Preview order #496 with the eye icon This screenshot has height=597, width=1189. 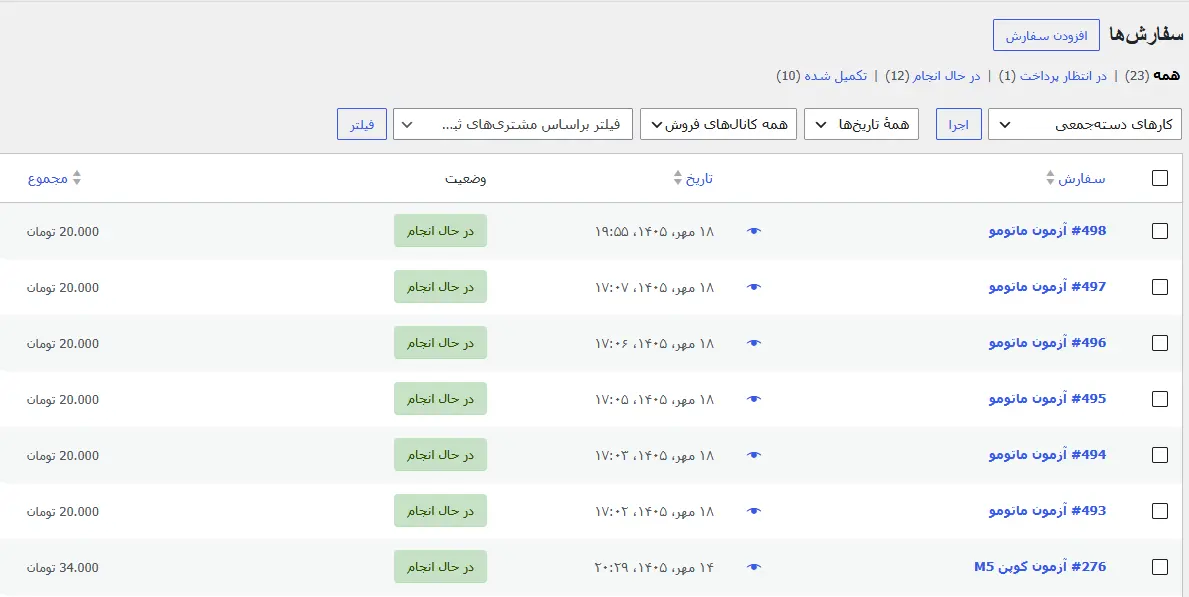pyautogui.click(x=753, y=344)
